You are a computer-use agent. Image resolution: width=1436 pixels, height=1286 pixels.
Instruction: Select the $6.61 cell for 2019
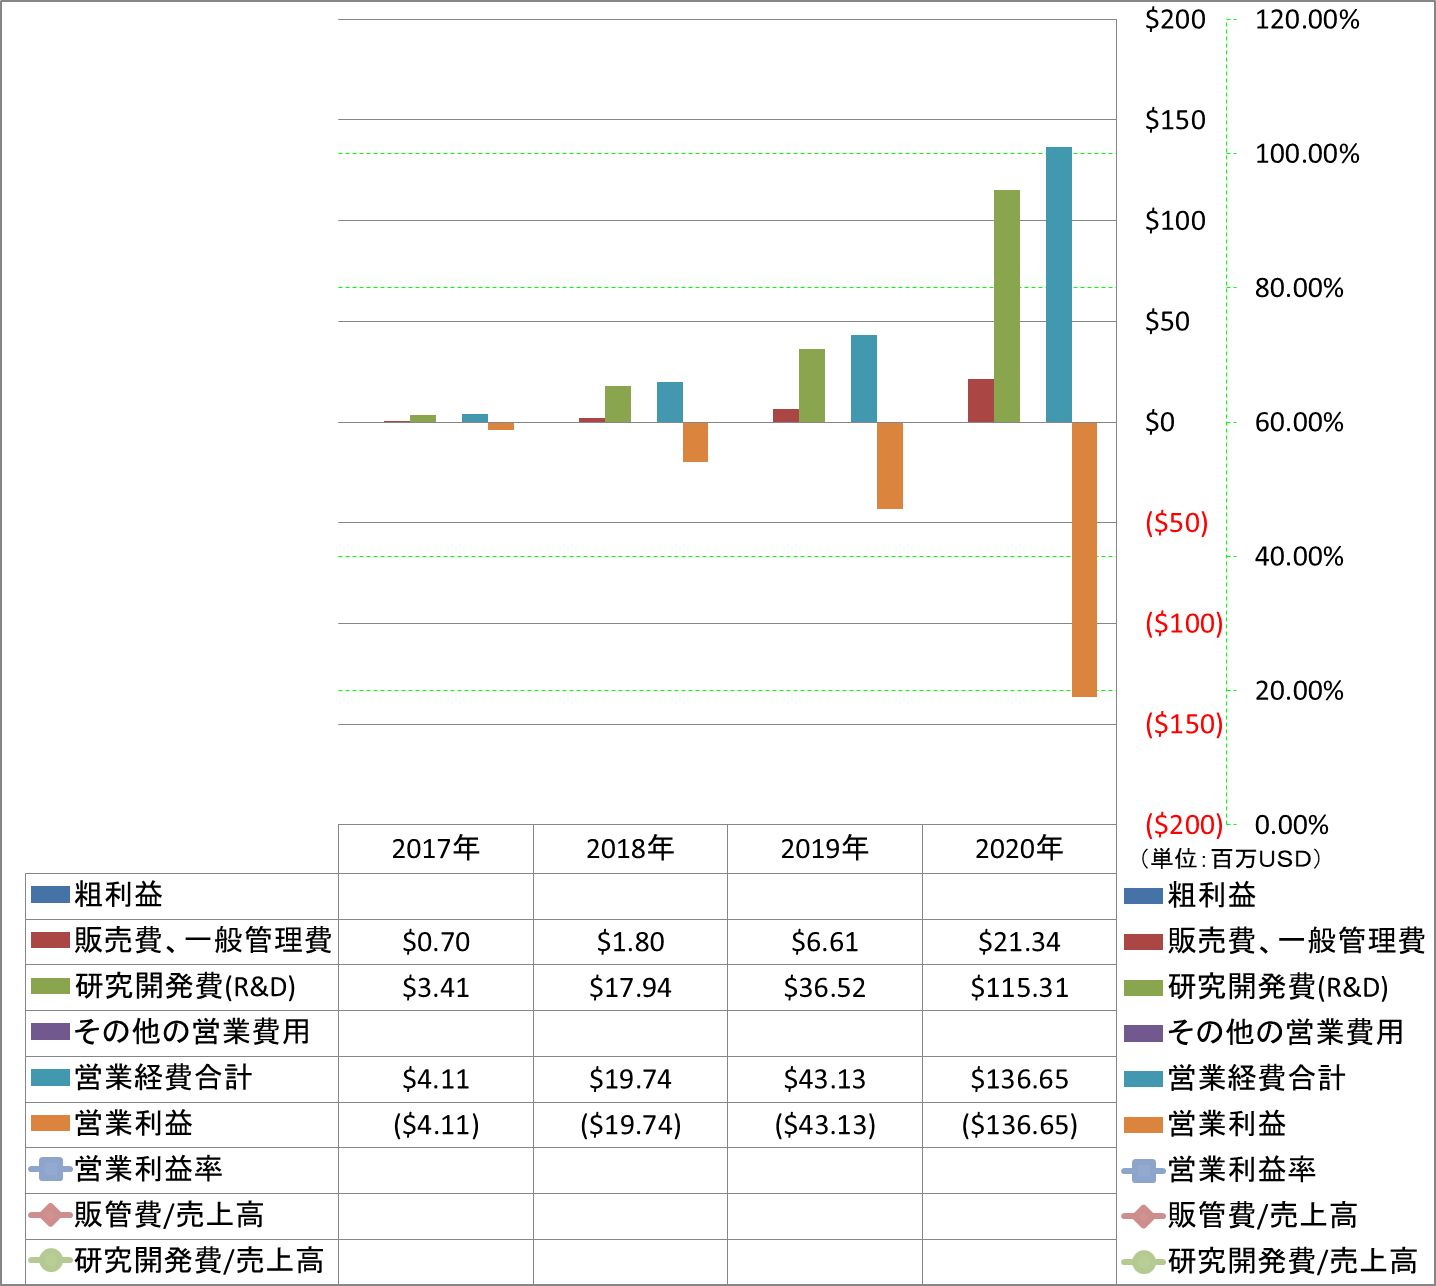(x=825, y=942)
